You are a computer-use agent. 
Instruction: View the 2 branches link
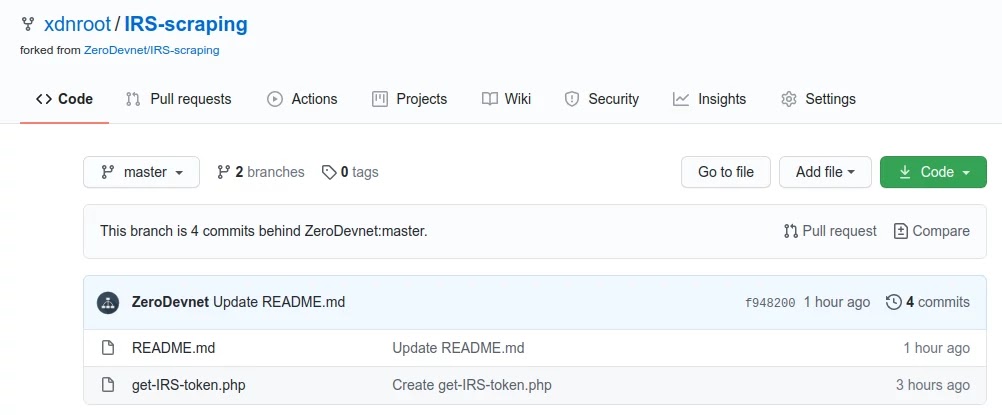[x=261, y=172]
